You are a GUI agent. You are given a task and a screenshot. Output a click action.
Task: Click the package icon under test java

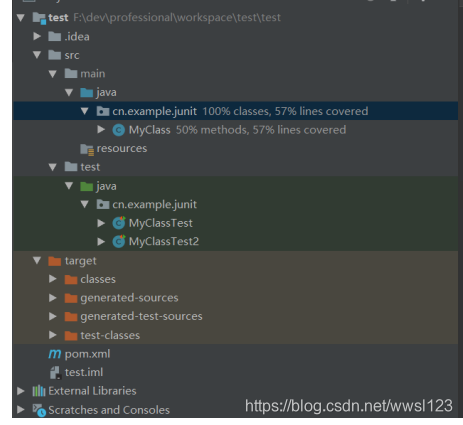tap(103, 204)
